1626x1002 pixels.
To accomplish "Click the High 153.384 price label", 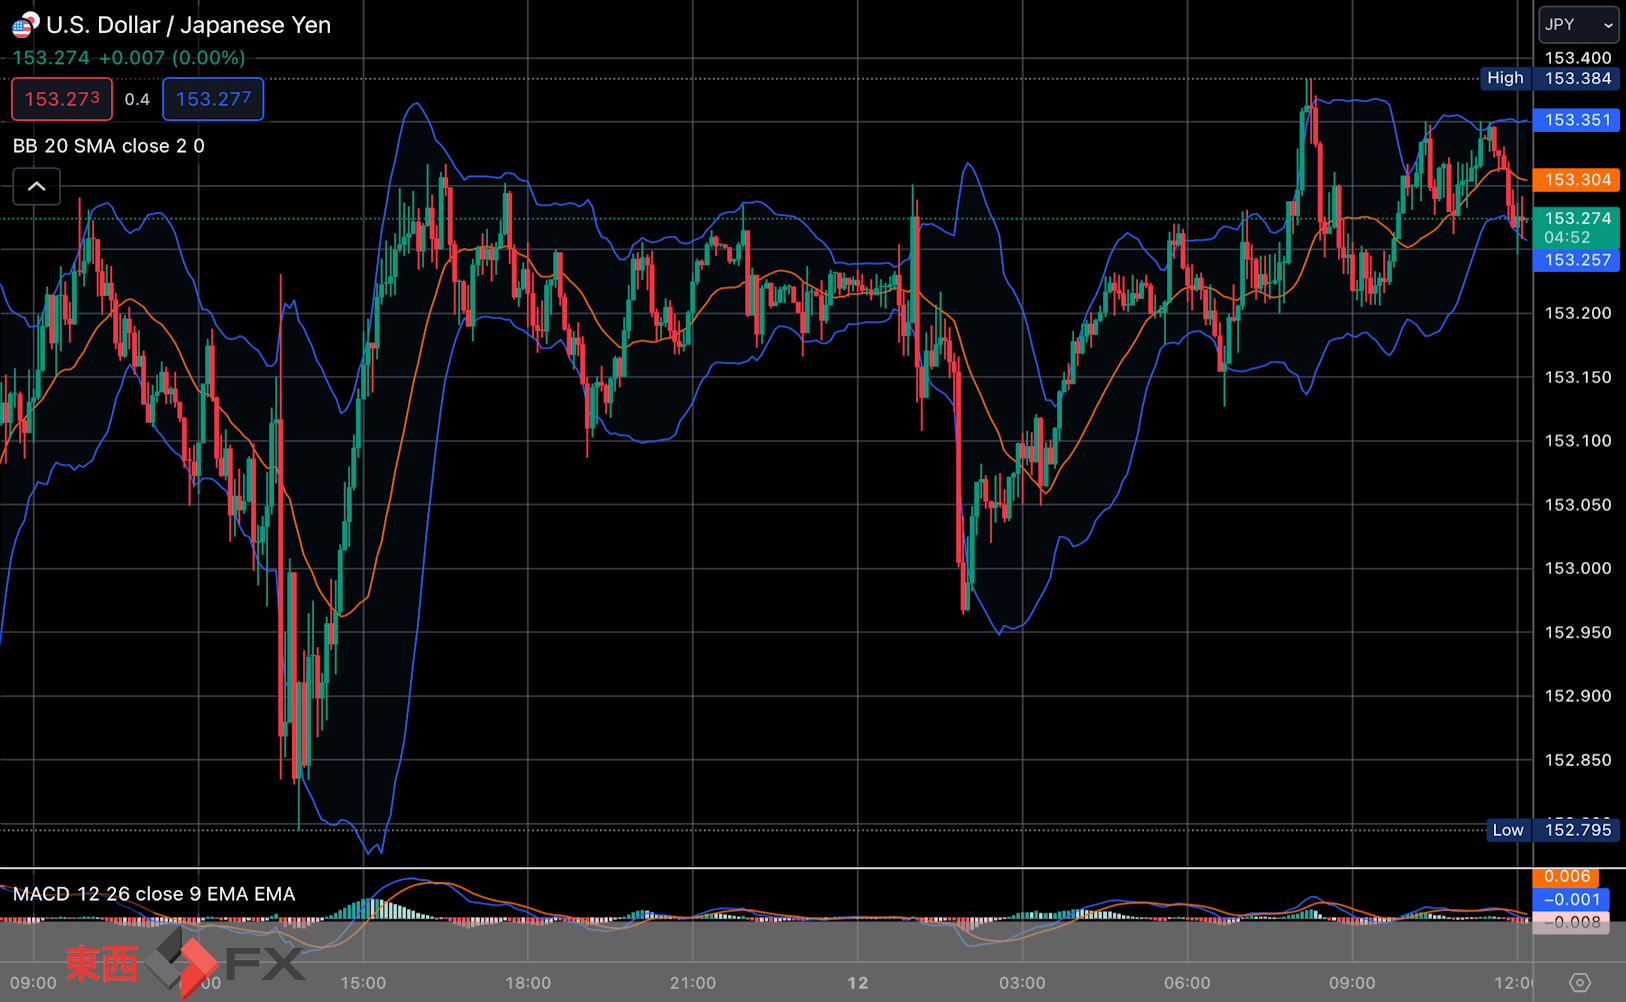I will [1549, 78].
